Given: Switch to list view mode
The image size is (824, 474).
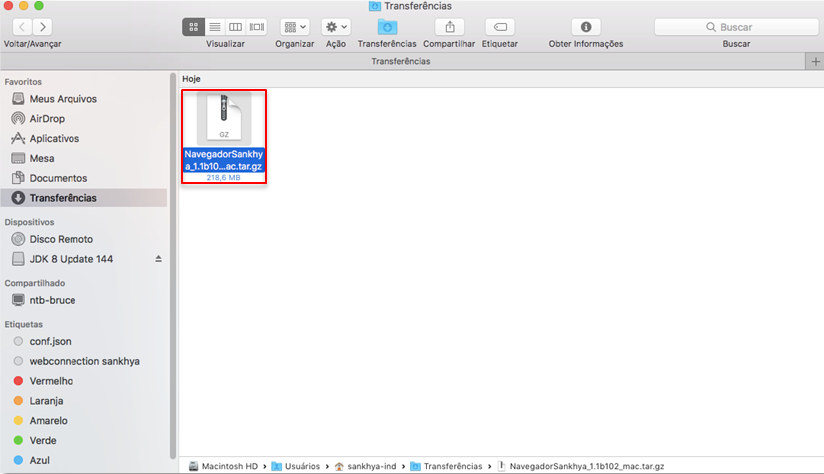Looking at the screenshot, I should tap(215, 27).
